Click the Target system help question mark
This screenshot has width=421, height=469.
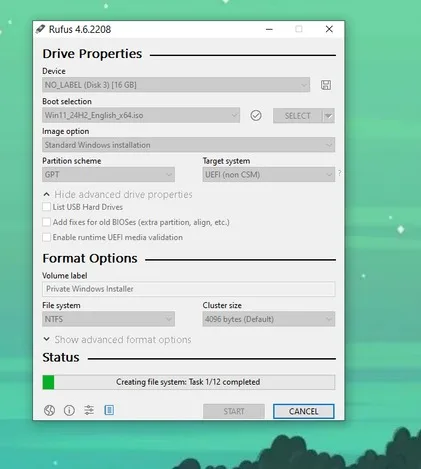click(x=339, y=173)
